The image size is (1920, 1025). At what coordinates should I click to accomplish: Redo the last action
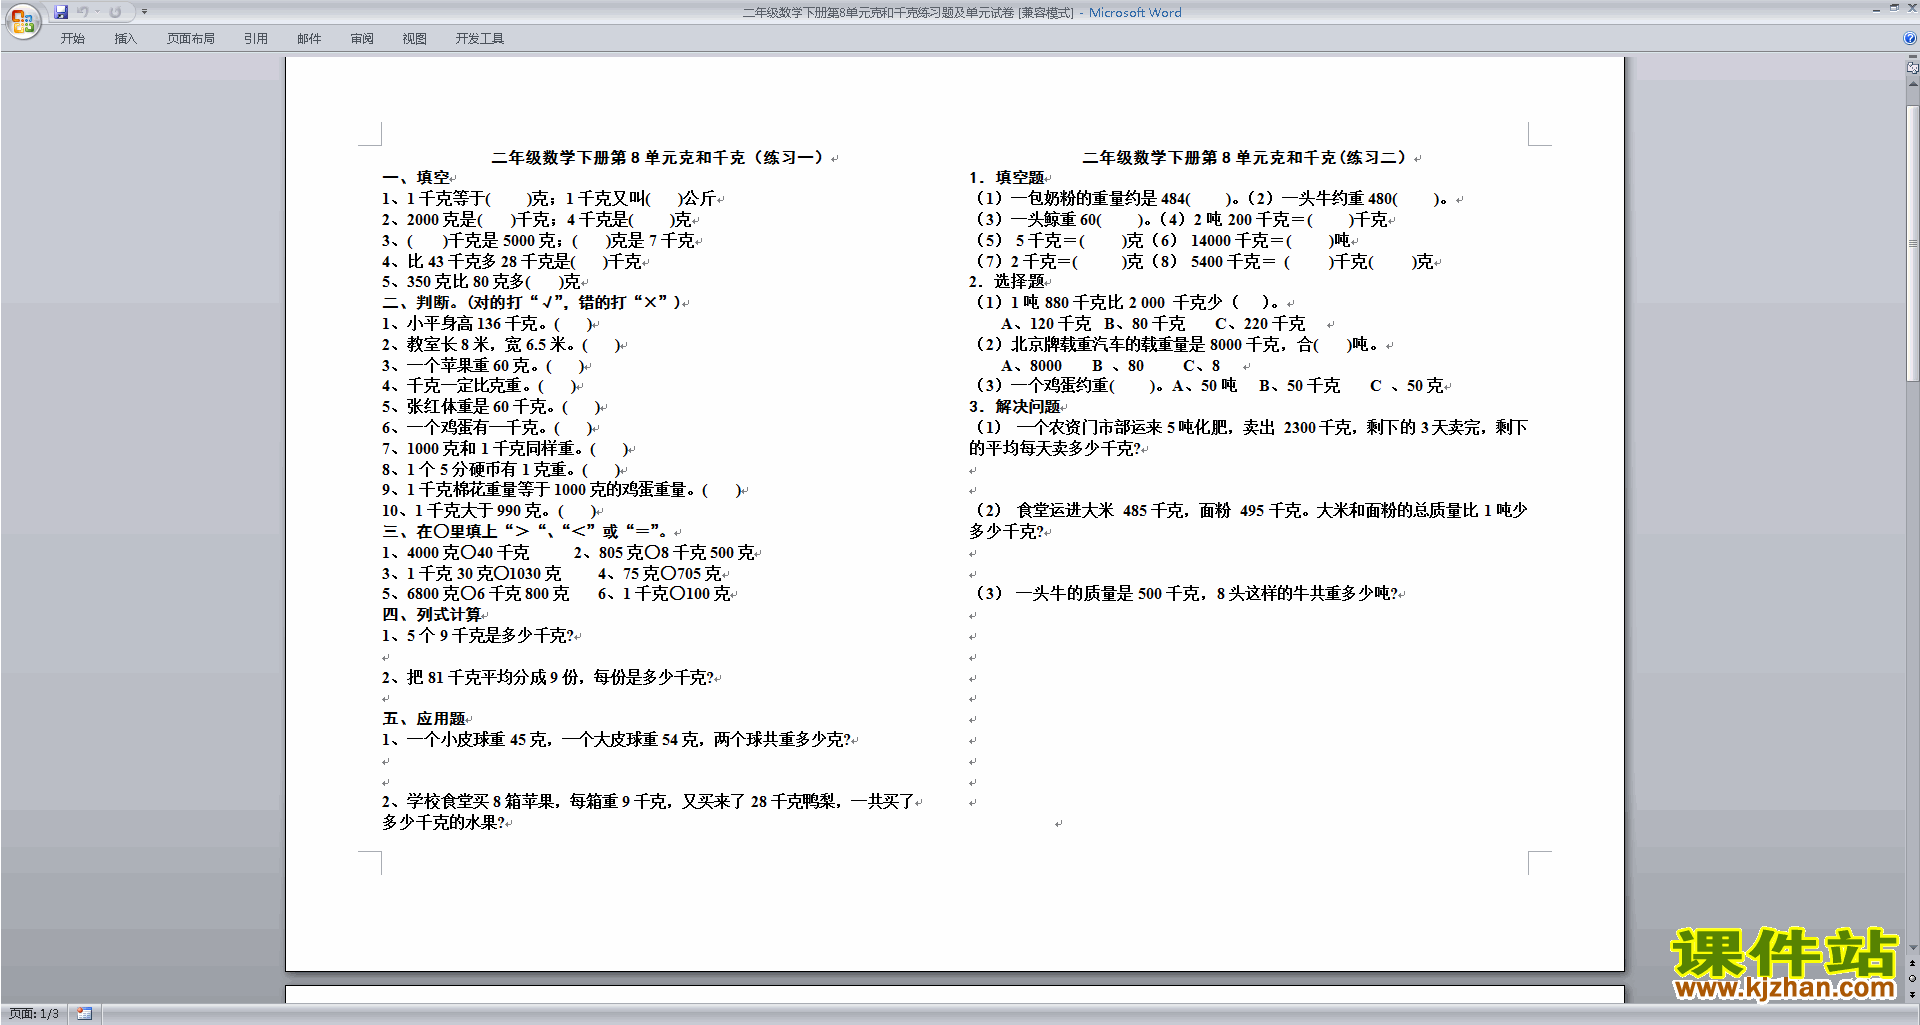tap(115, 12)
